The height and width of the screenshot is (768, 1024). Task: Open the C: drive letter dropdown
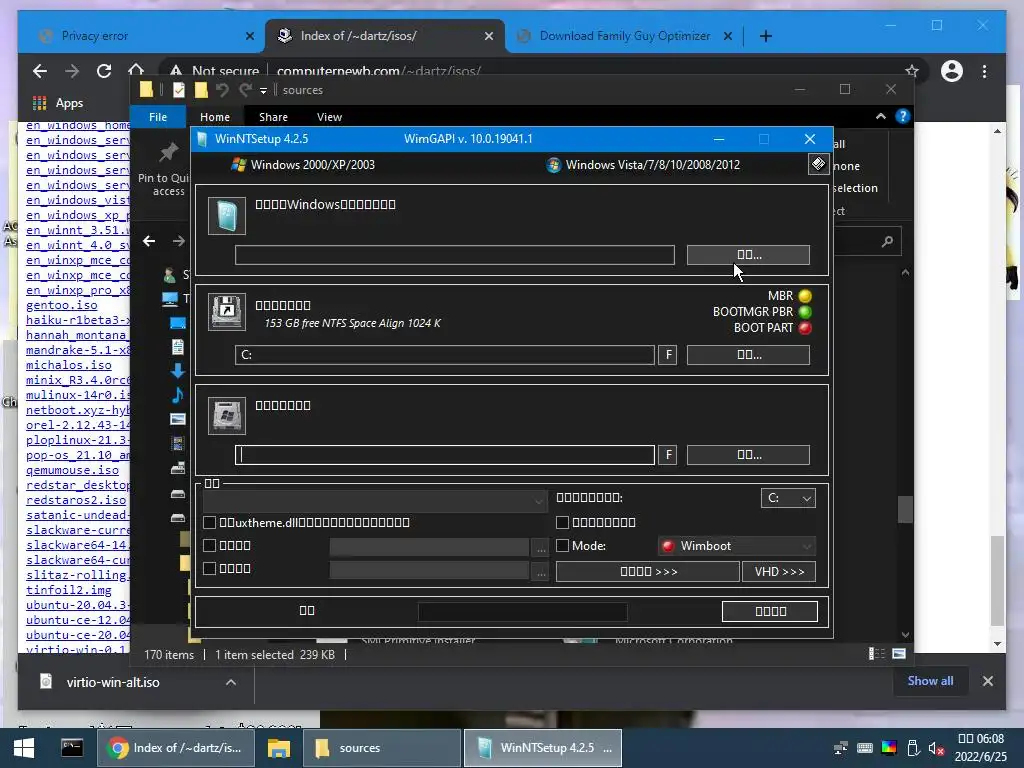[x=788, y=498]
